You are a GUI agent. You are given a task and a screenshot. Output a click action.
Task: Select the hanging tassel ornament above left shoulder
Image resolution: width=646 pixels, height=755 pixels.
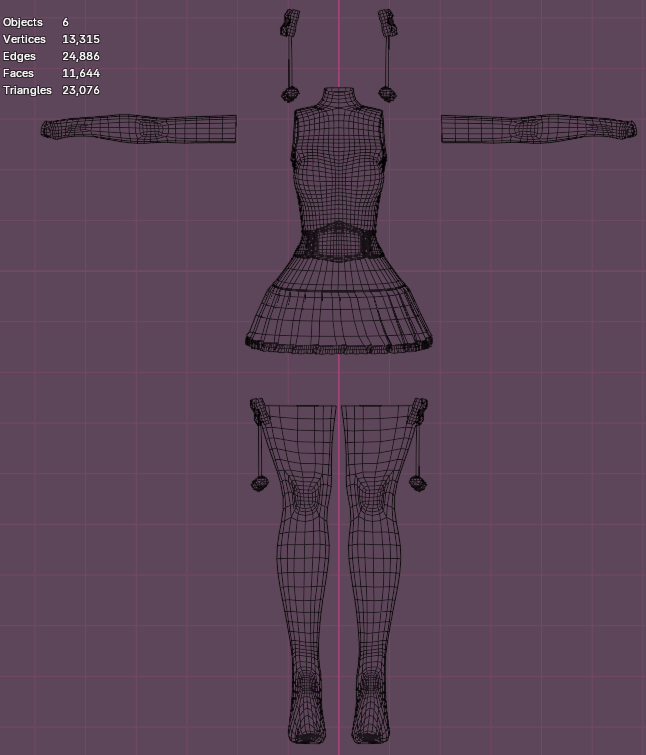click(x=290, y=55)
